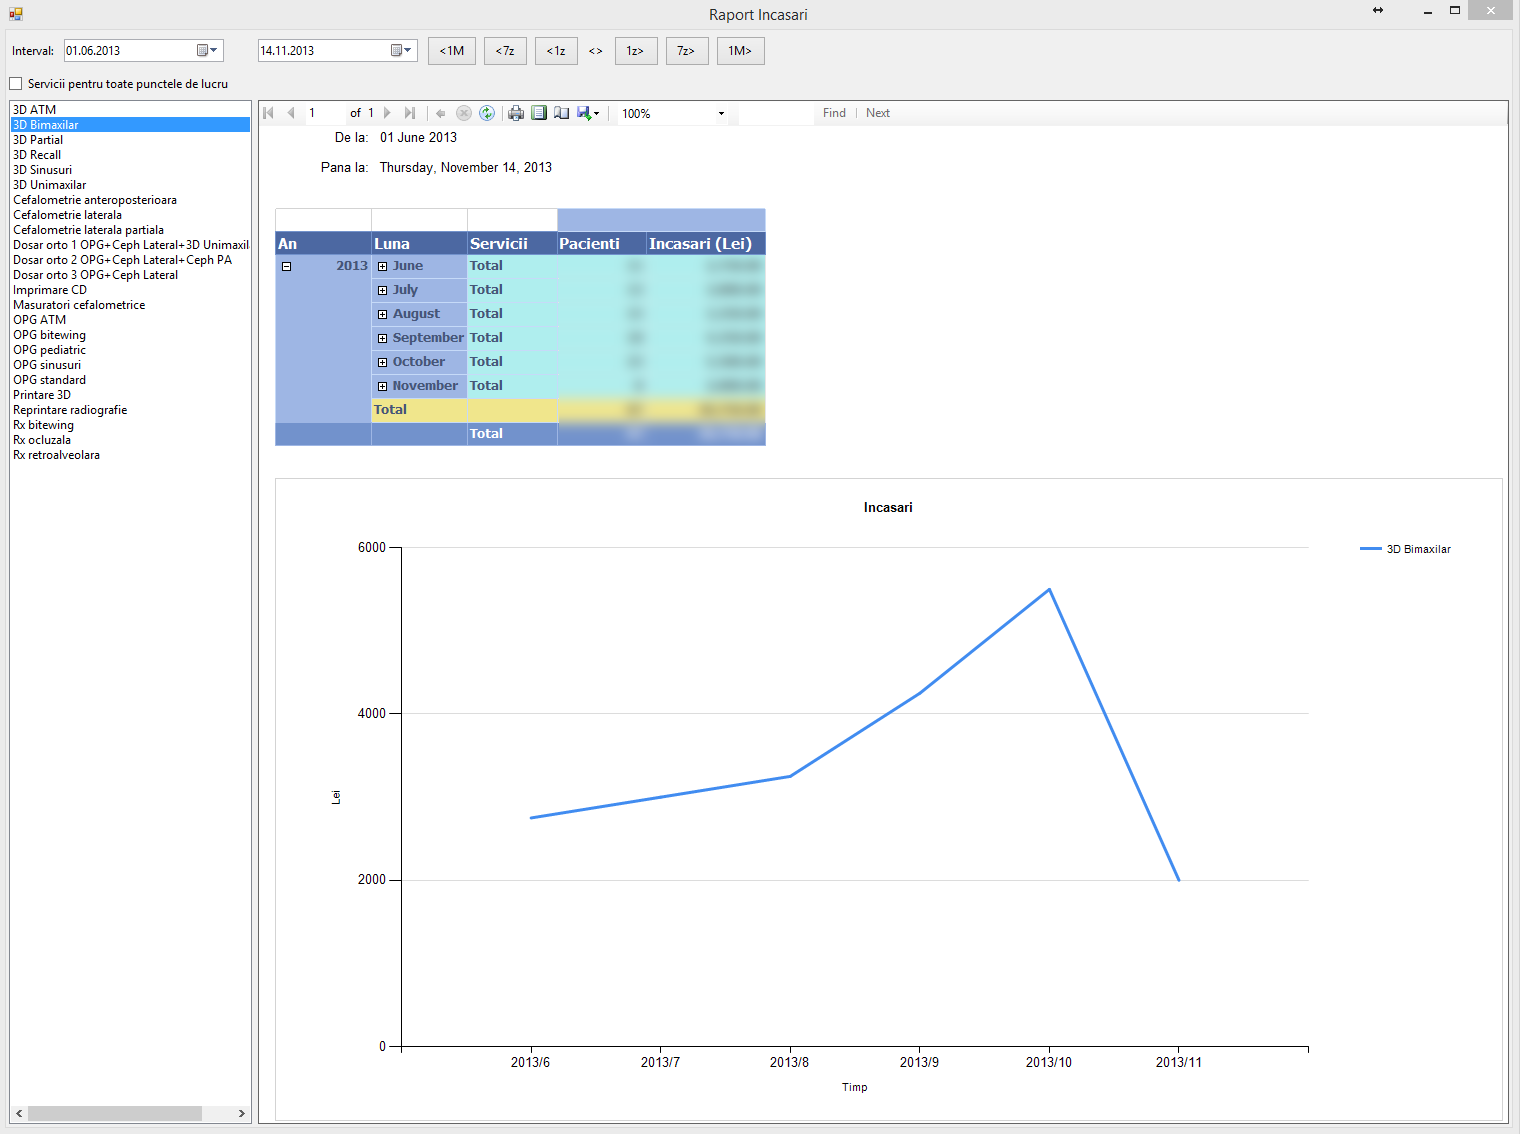This screenshot has width=1520, height=1134.
Task: Stop report rendering
Action: pos(464,113)
